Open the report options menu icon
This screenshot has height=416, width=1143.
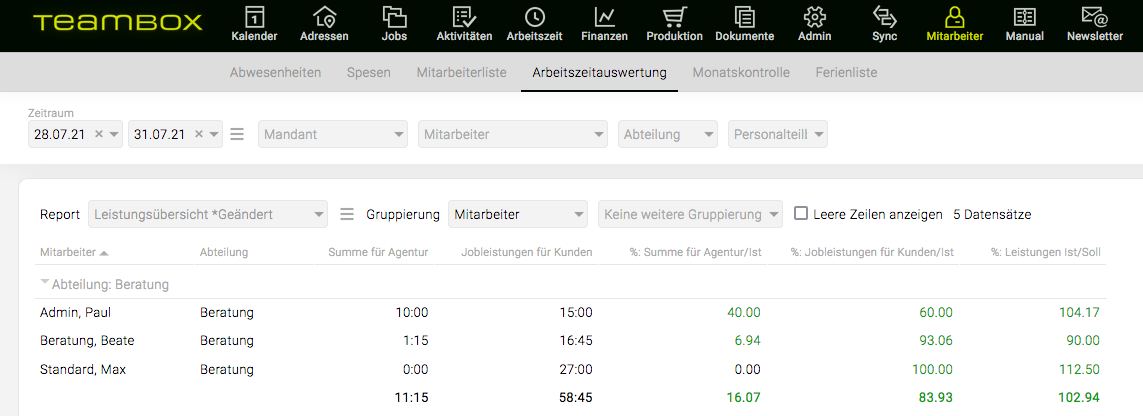[x=347, y=214]
